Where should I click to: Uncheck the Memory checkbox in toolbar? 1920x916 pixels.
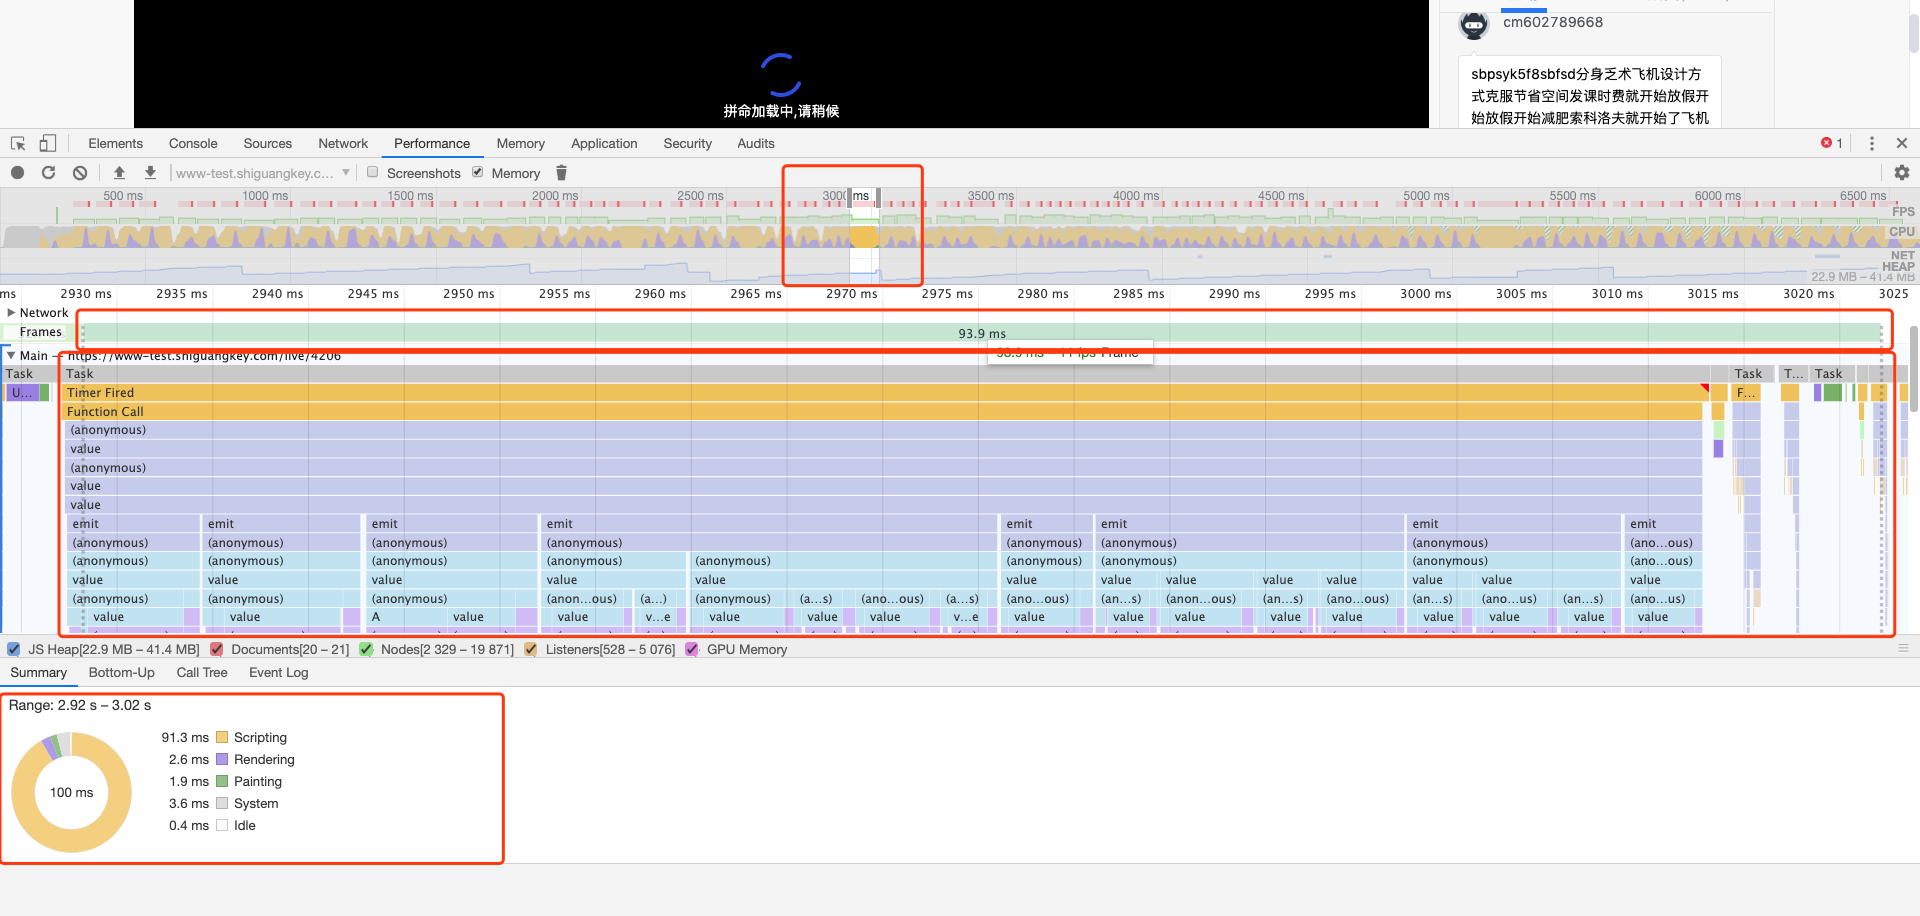(478, 172)
